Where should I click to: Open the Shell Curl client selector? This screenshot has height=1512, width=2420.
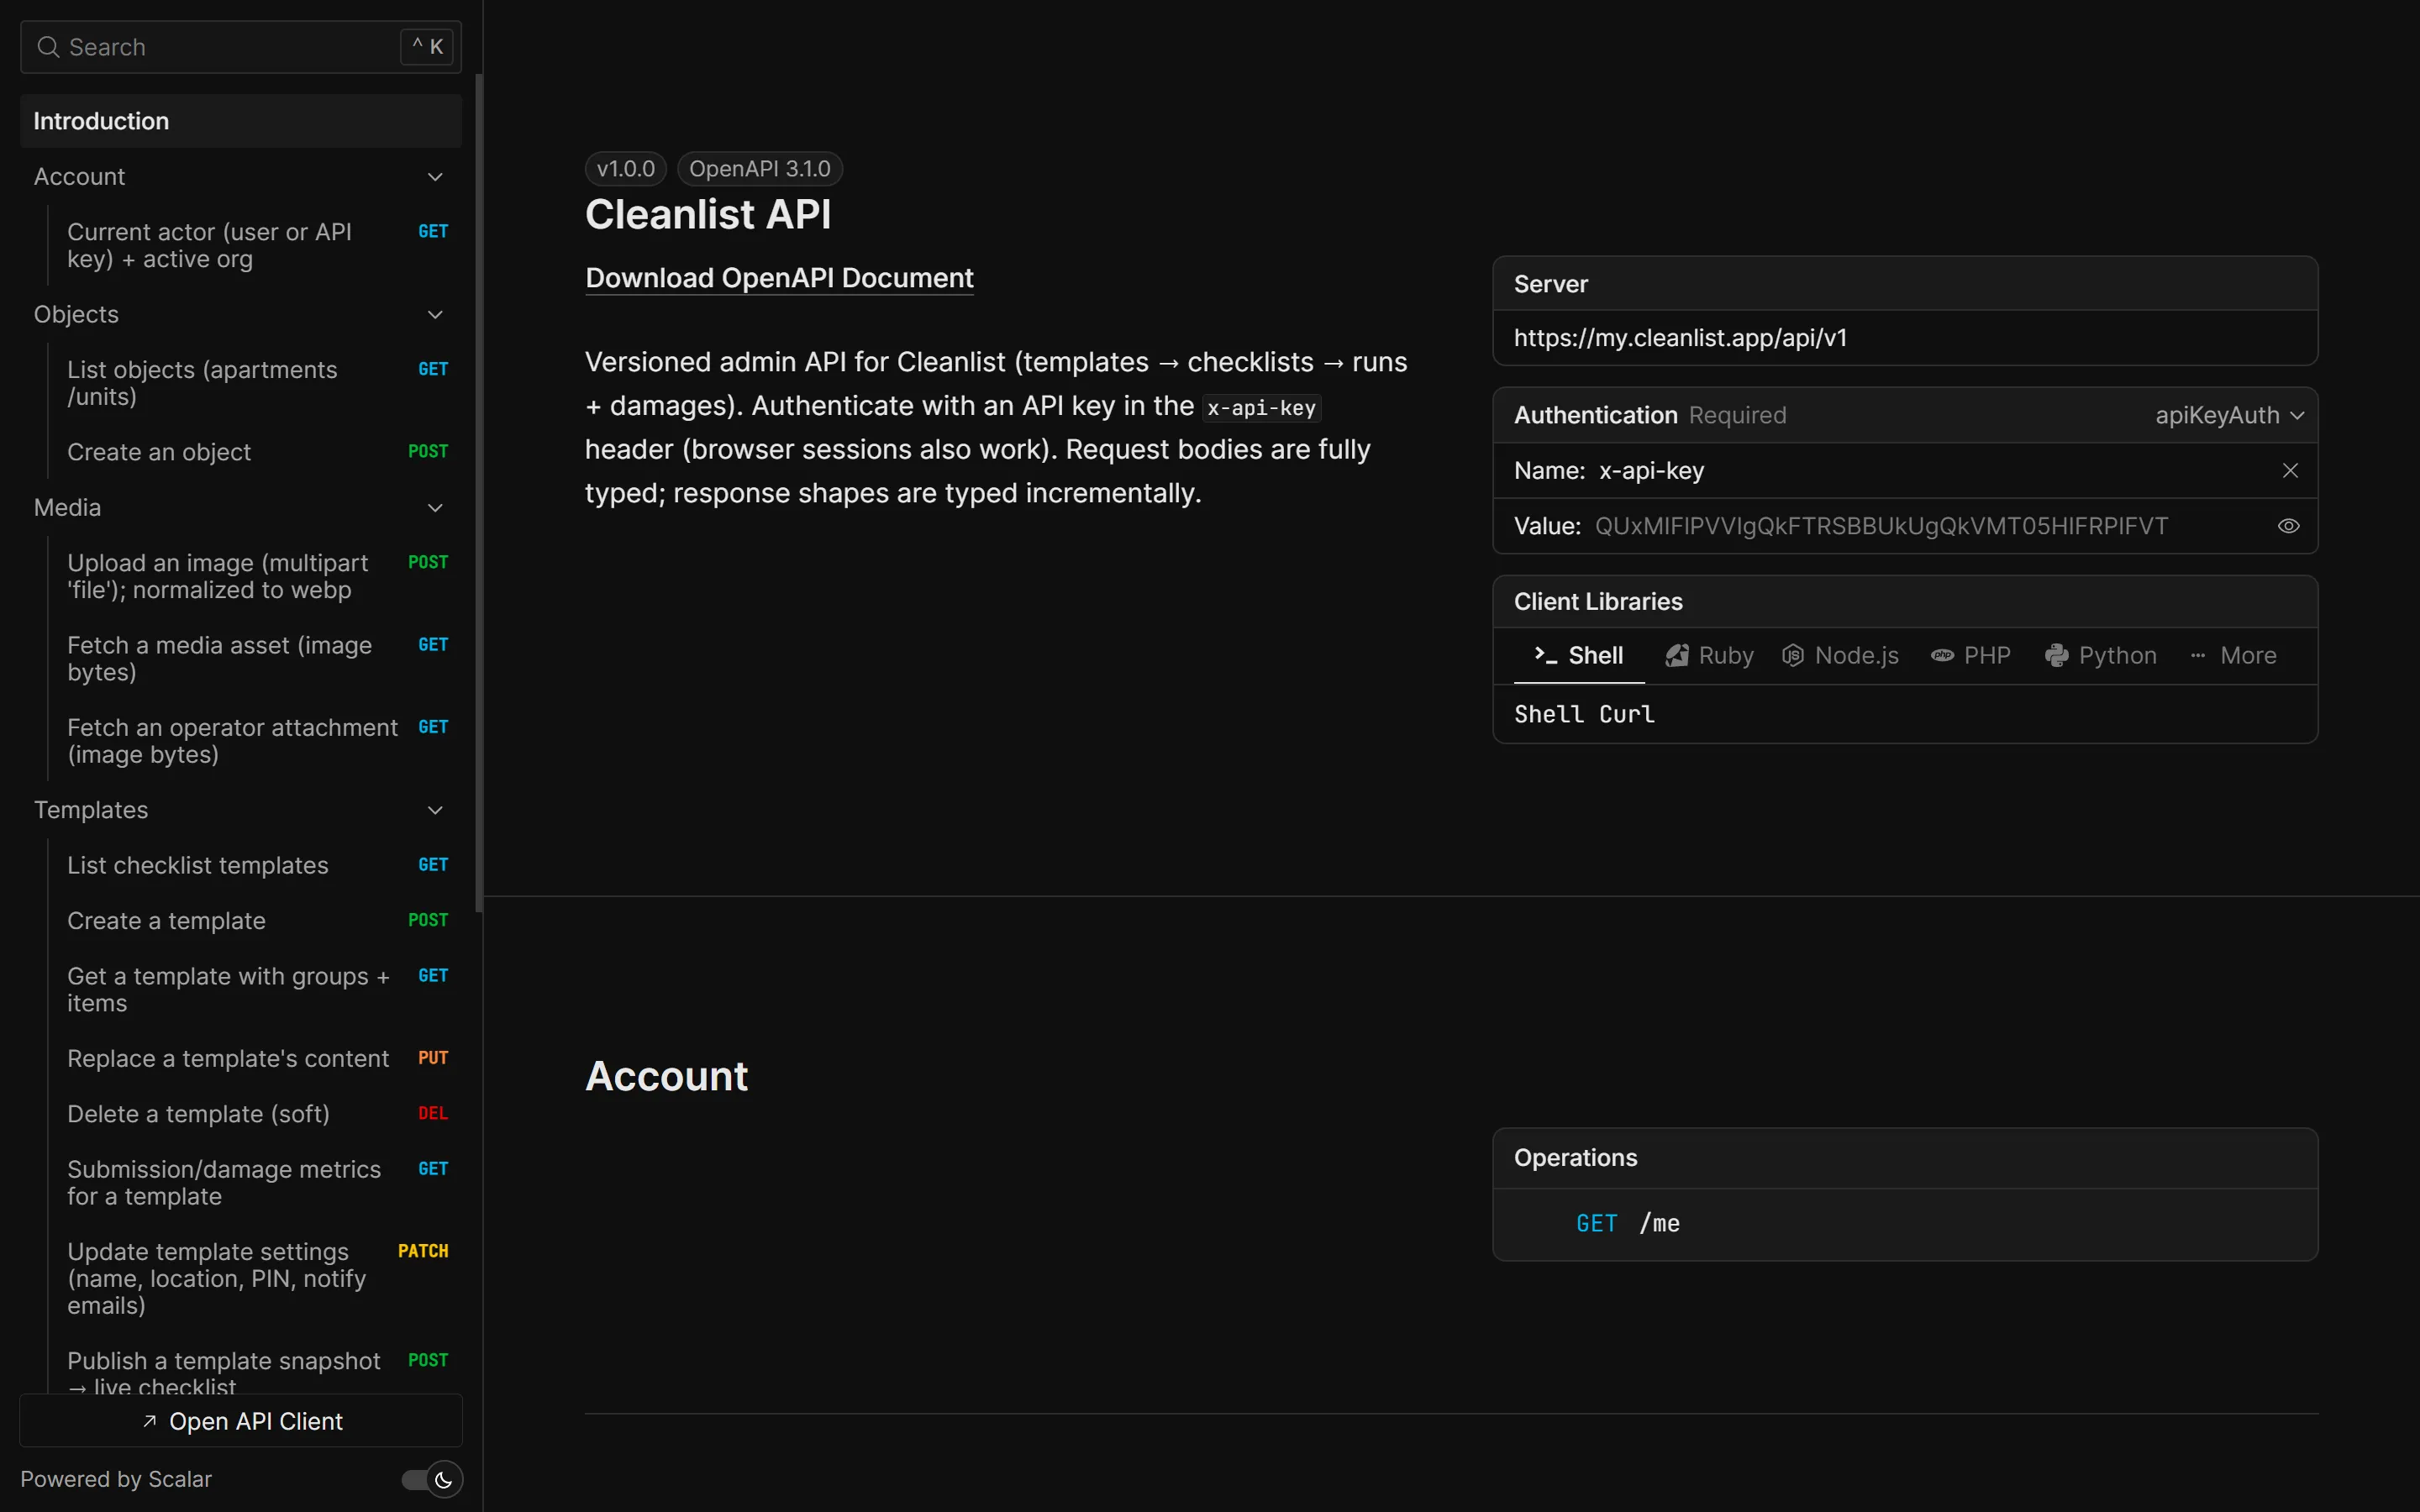click(x=1904, y=714)
